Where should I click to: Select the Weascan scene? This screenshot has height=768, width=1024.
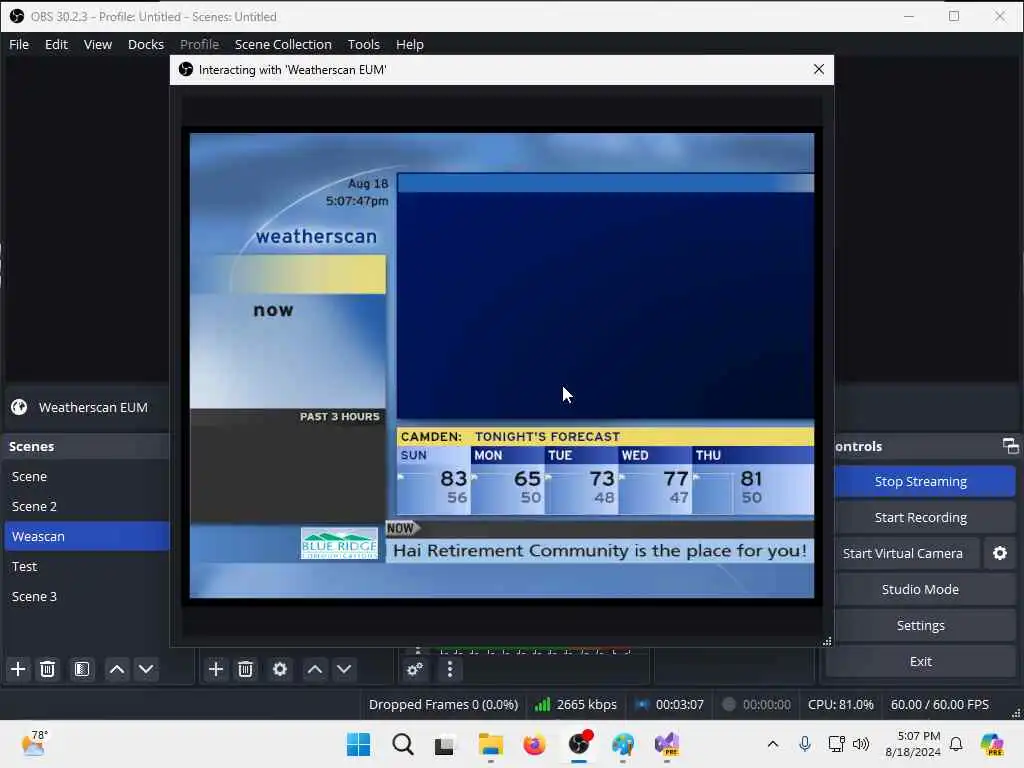click(x=86, y=536)
